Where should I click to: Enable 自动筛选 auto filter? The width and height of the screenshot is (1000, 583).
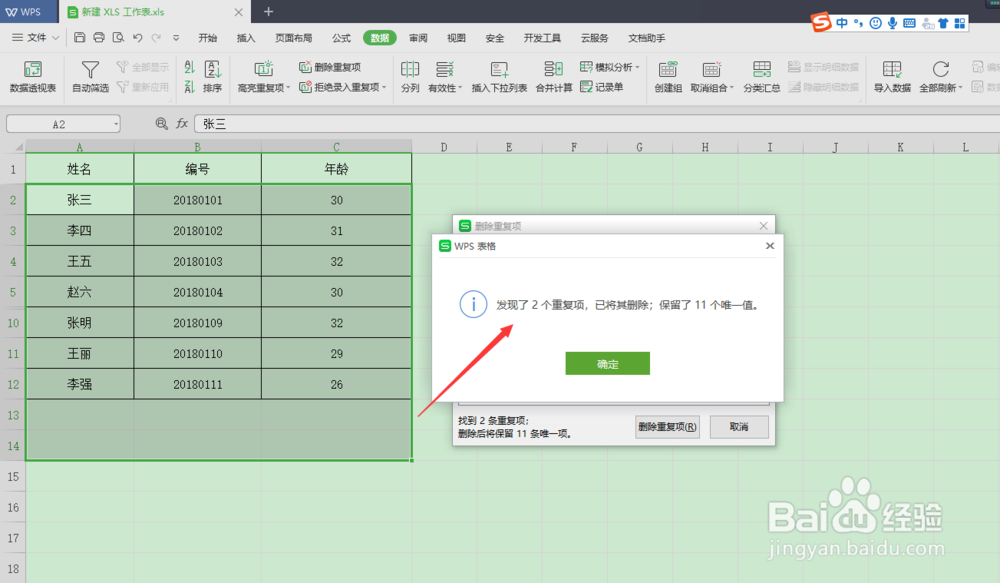pos(89,78)
